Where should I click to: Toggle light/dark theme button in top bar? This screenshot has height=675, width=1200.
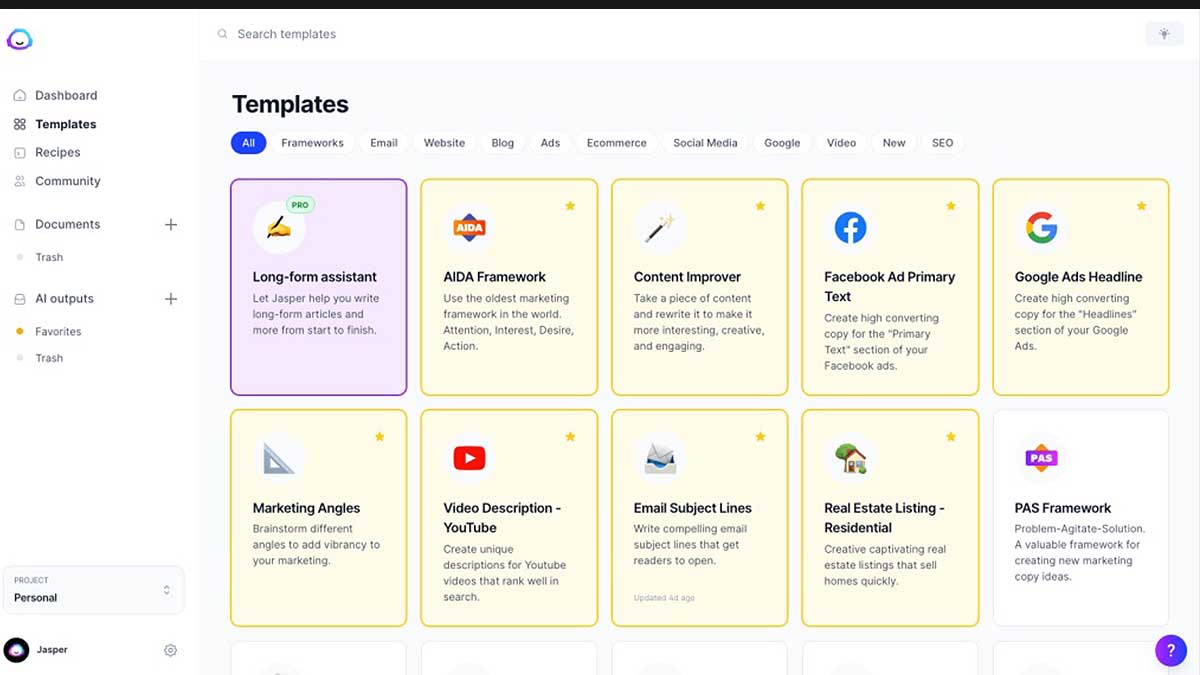click(x=1164, y=34)
